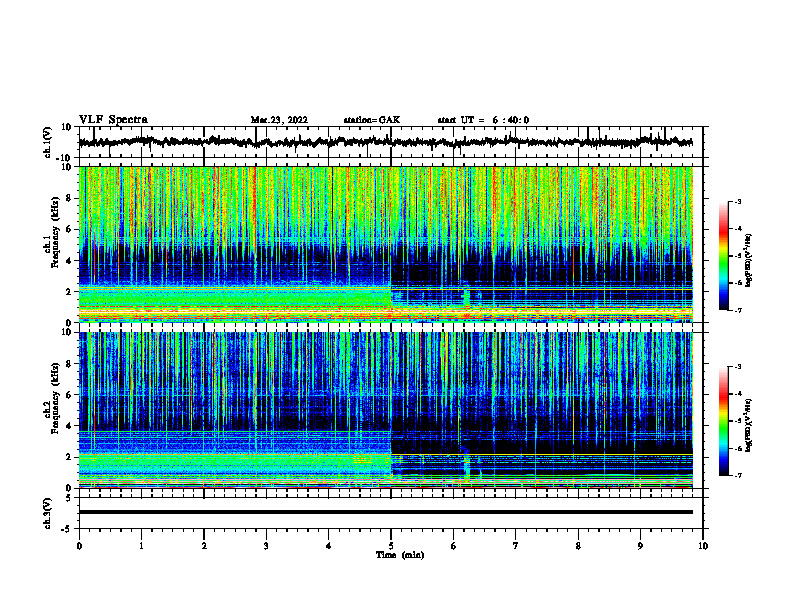Click the "4" tick on ch.1 frequency axis
Image resolution: width=792 pixels, height=612 pixels.
click(x=70, y=261)
